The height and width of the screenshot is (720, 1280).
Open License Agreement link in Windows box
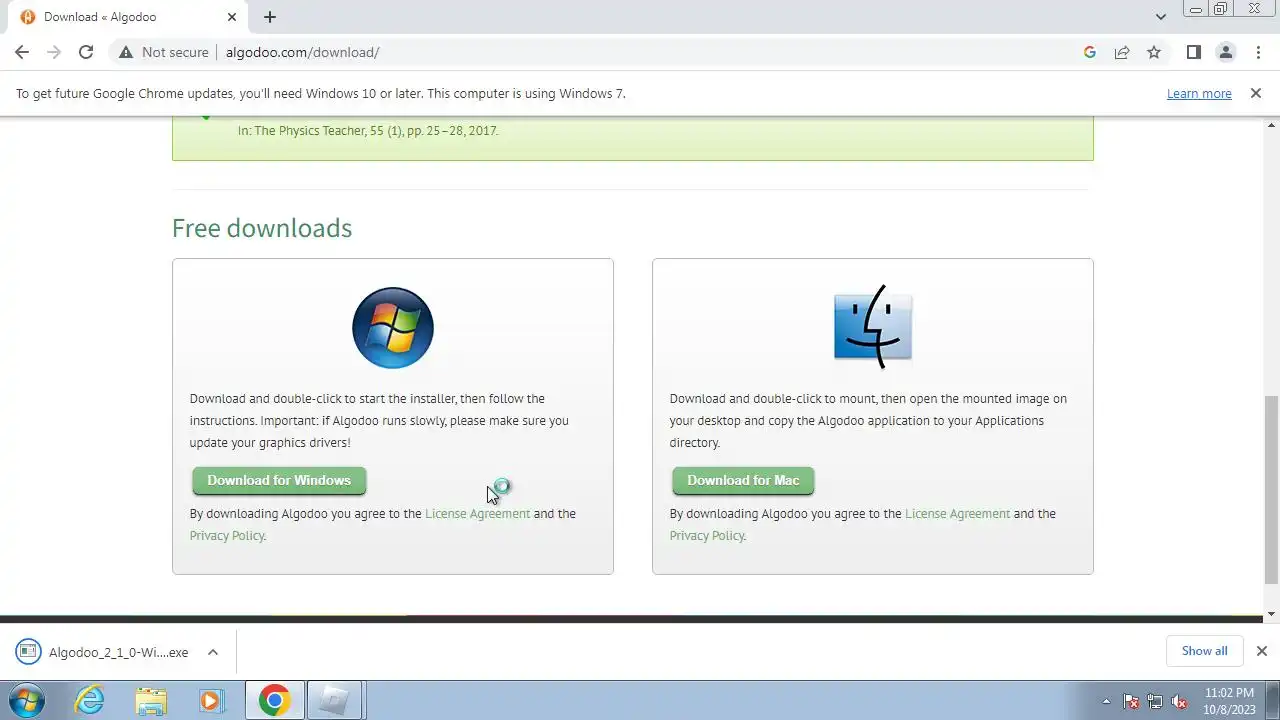[477, 514]
